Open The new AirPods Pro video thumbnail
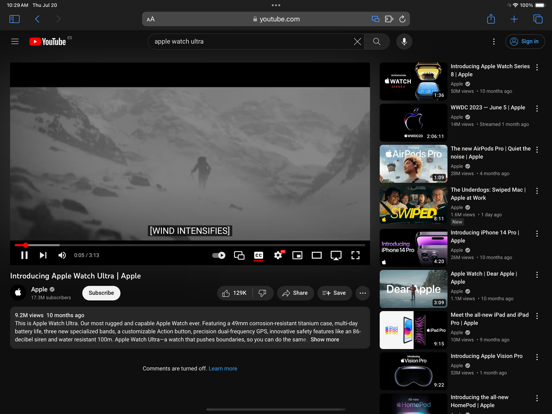This screenshot has width=552, height=414. 413,164
